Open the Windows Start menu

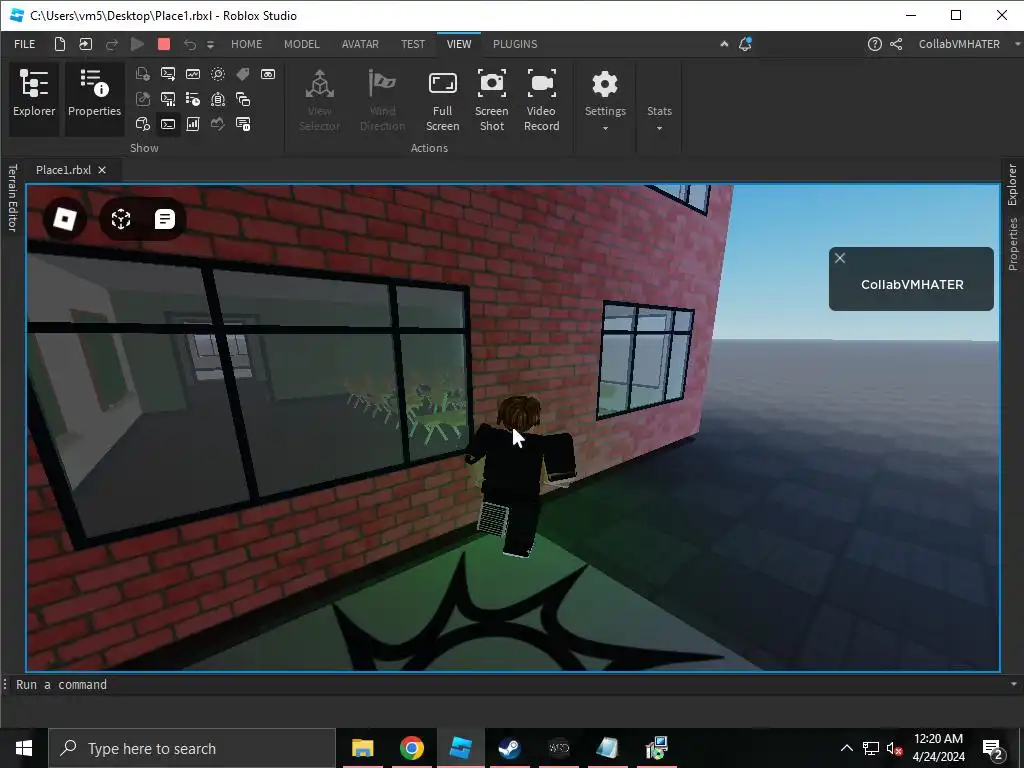click(x=24, y=748)
